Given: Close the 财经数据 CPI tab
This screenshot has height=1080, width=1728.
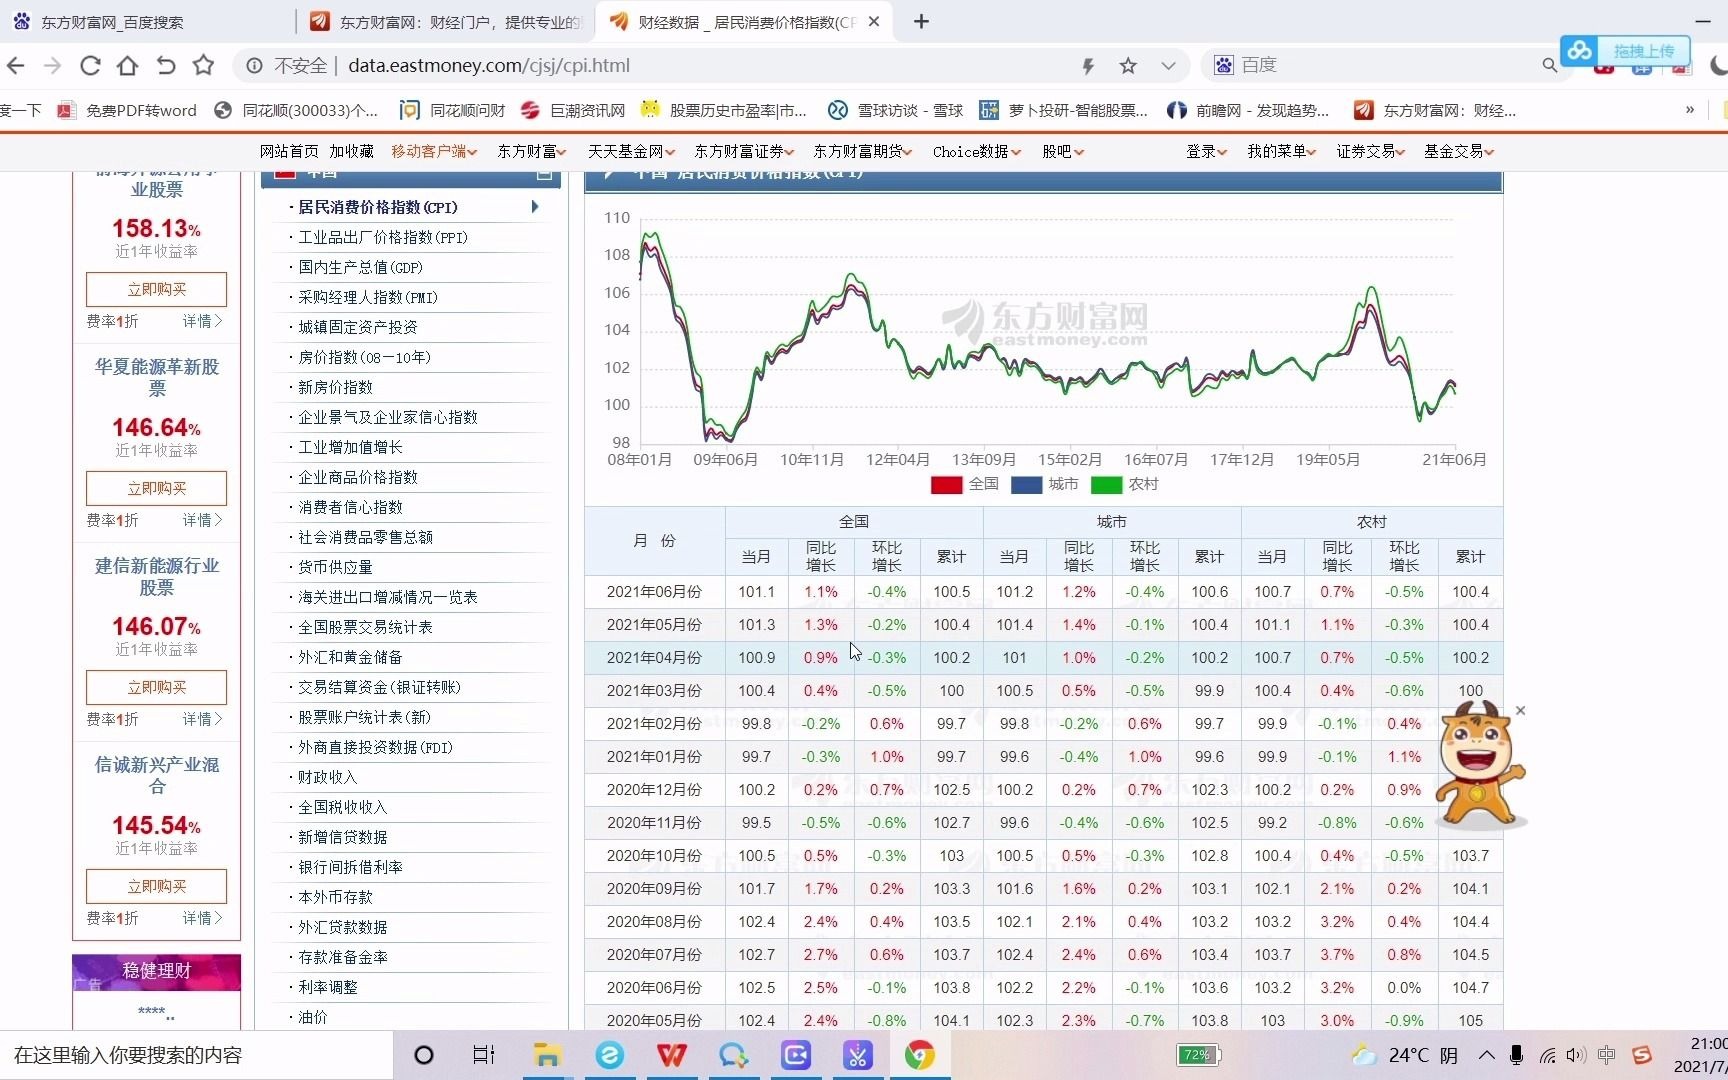Looking at the screenshot, I should (874, 21).
